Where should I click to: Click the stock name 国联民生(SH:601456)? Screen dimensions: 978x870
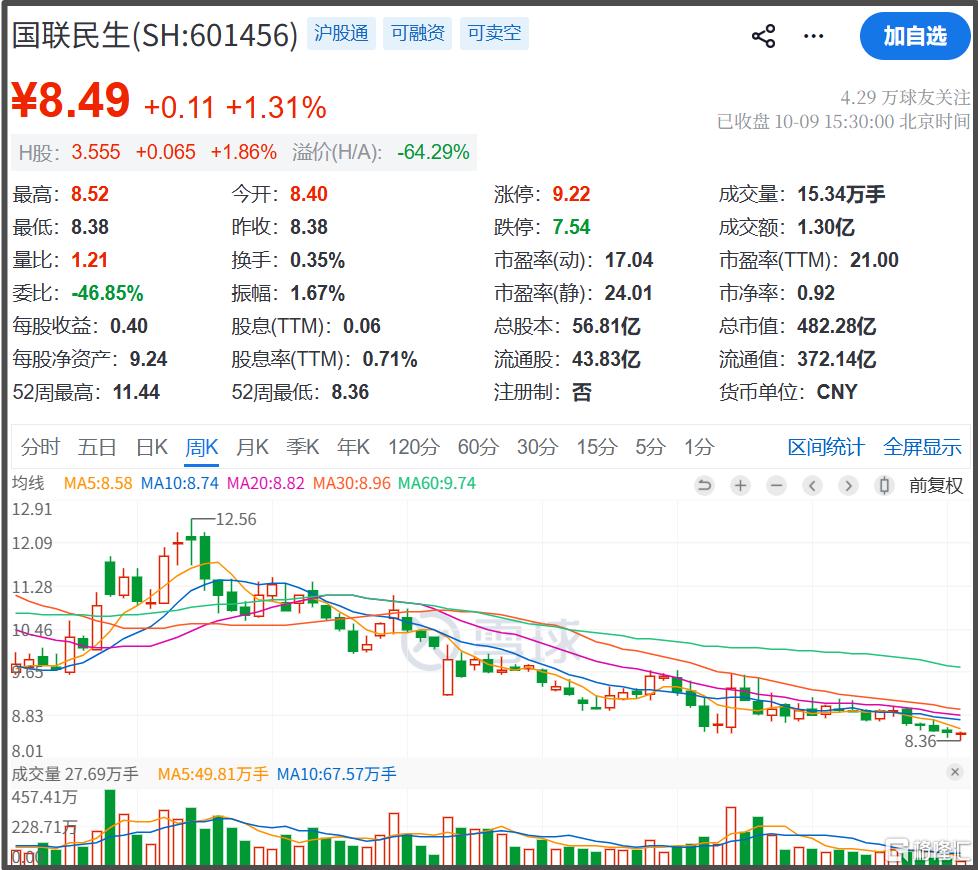pyautogui.click(x=155, y=35)
